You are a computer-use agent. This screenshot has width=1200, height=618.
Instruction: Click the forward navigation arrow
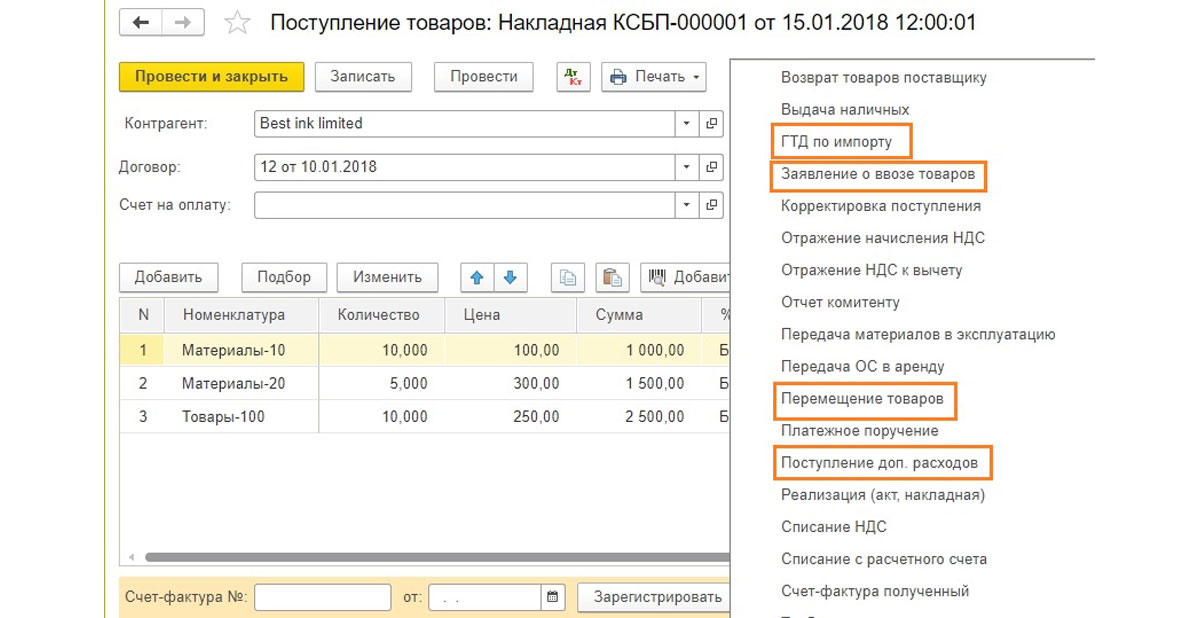(183, 22)
